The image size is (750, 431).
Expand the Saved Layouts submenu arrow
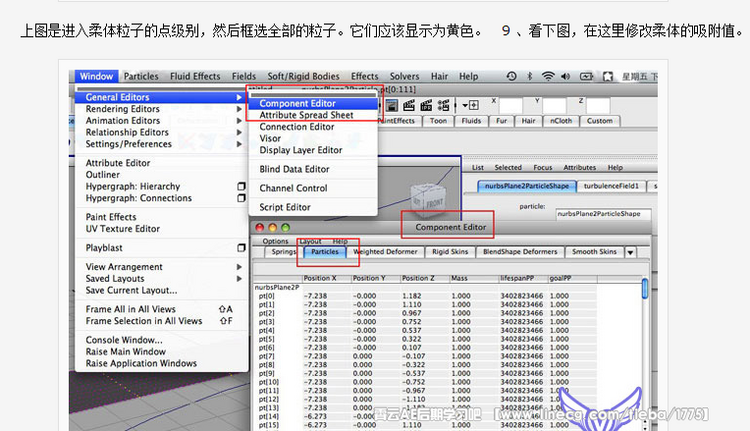(239, 278)
